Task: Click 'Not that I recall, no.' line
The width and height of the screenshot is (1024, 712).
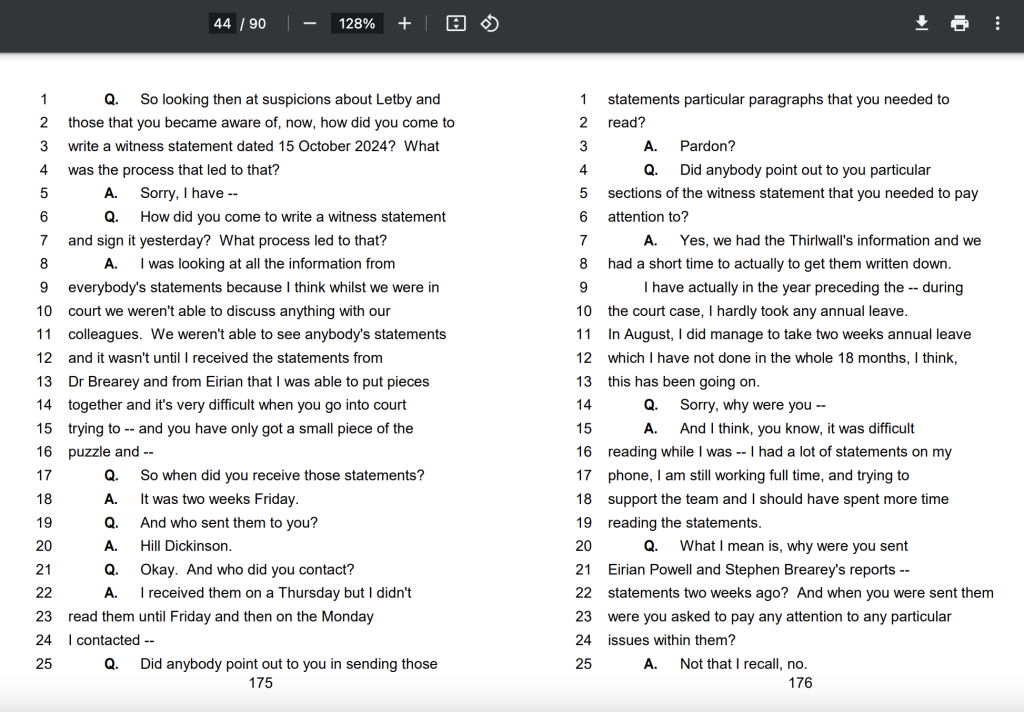Action: pos(743,664)
